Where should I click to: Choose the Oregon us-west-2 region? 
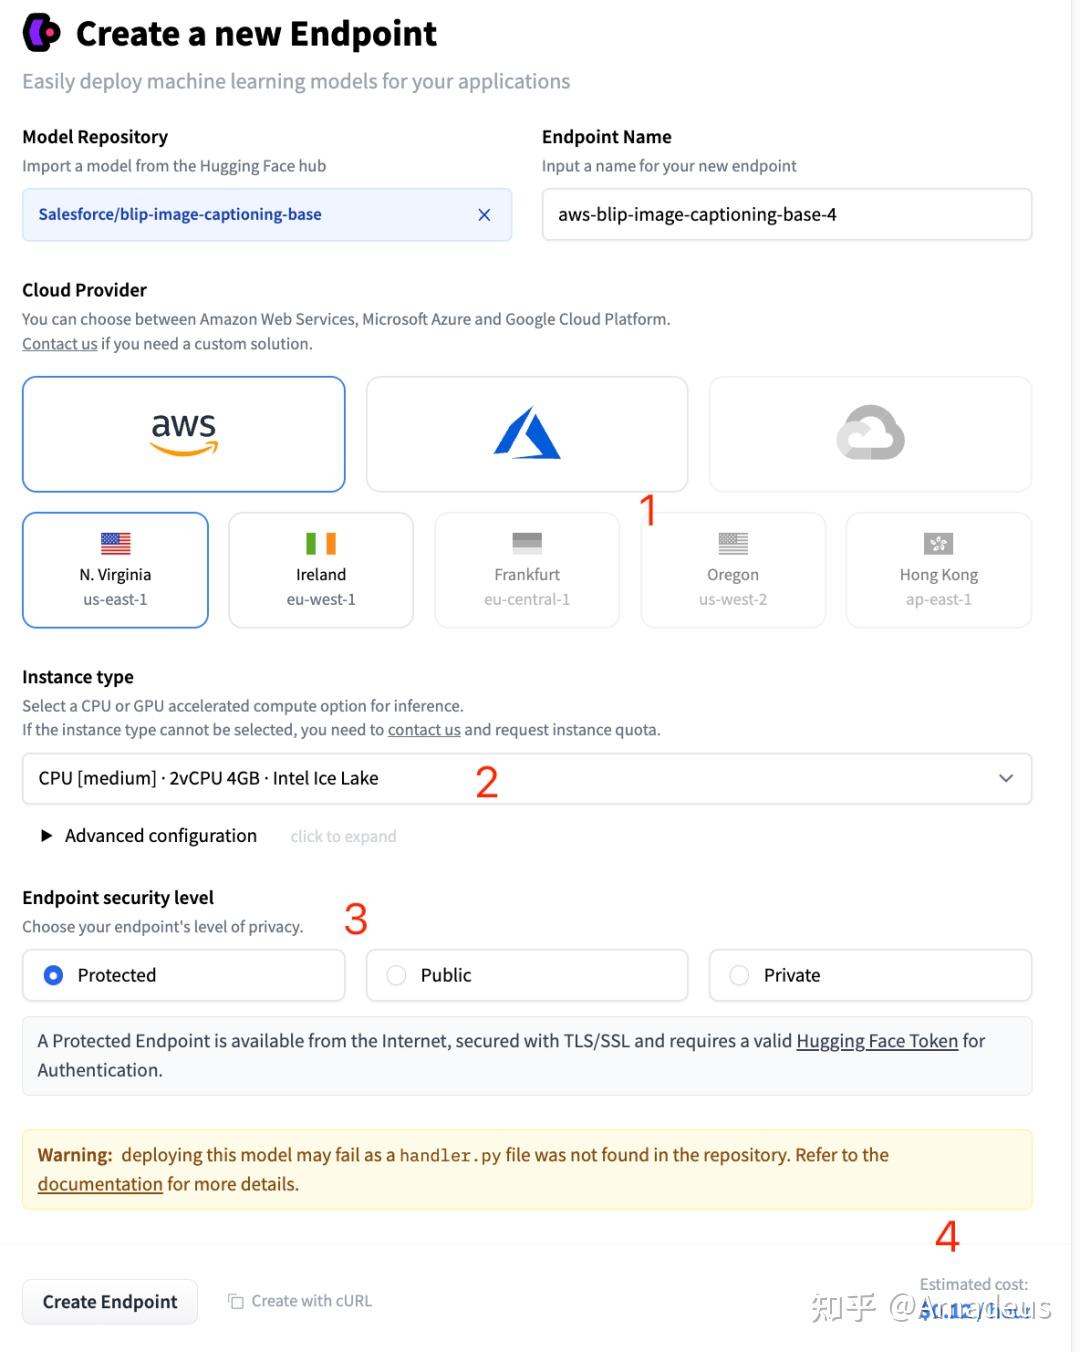733,570
